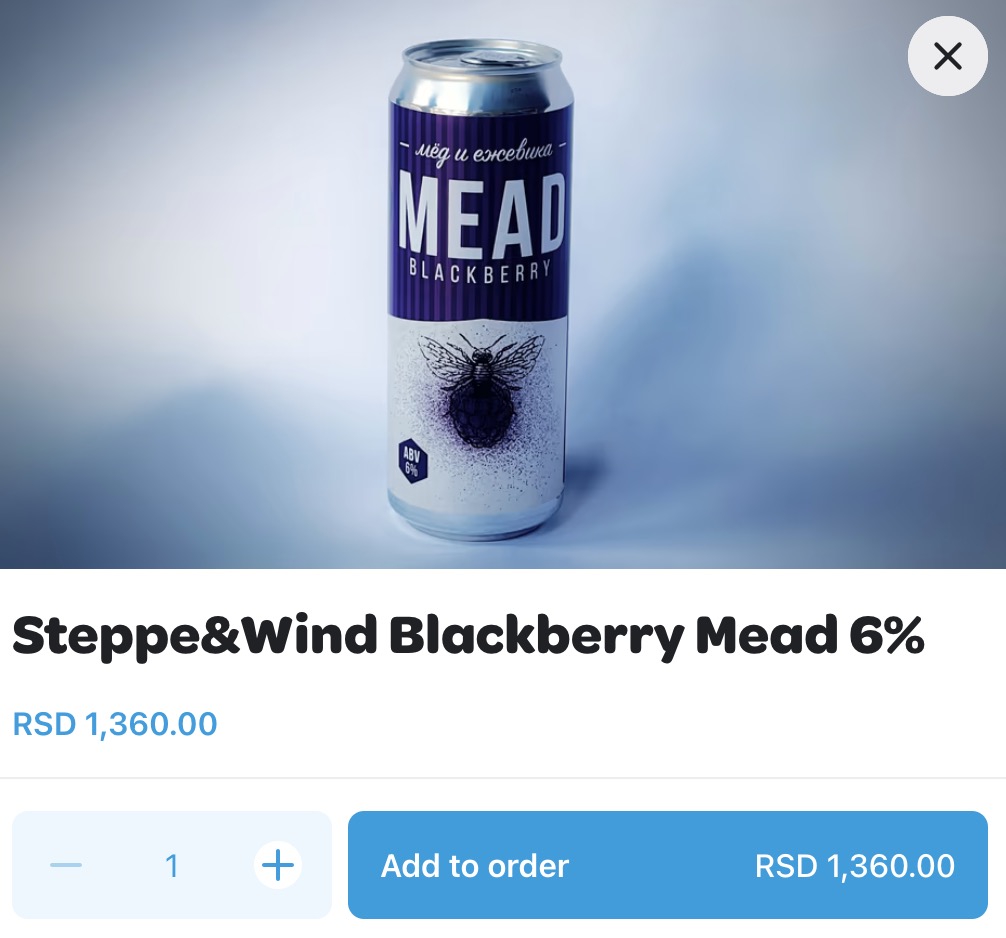The width and height of the screenshot is (1006, 938).
Task: Close the product detail popup
Action: click(947, 56)
